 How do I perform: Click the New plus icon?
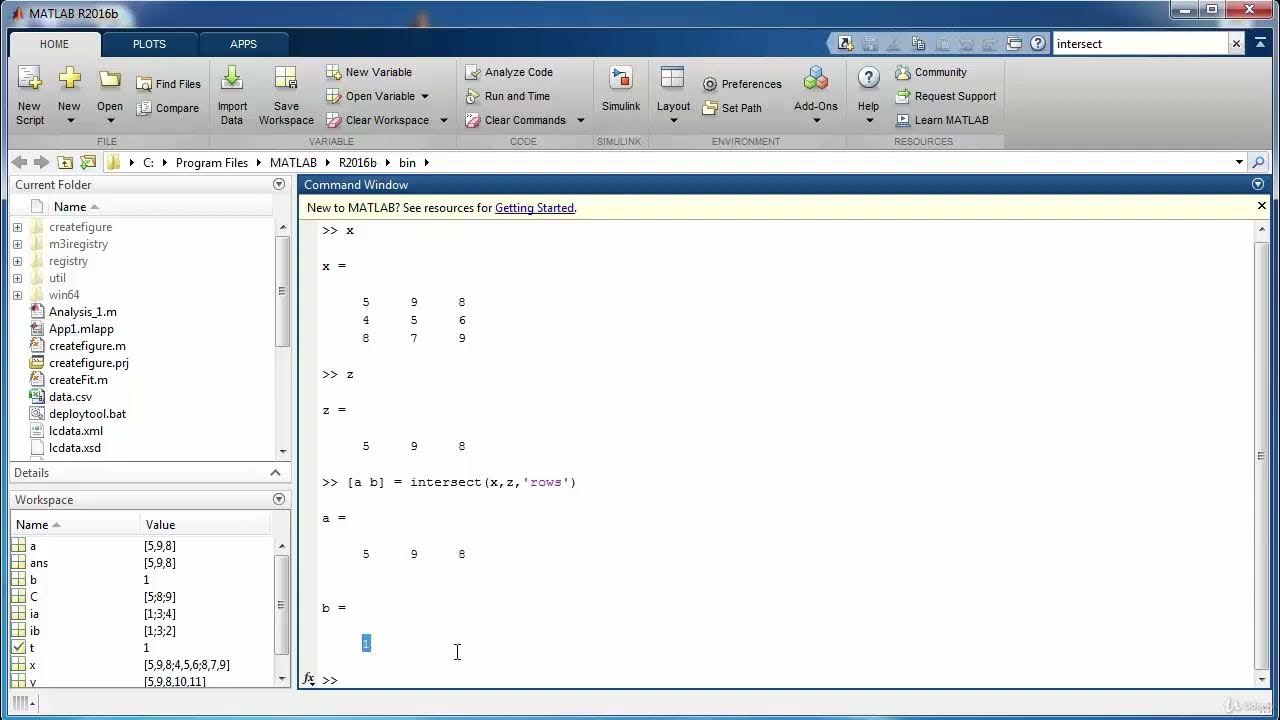[x=69, y=79]
